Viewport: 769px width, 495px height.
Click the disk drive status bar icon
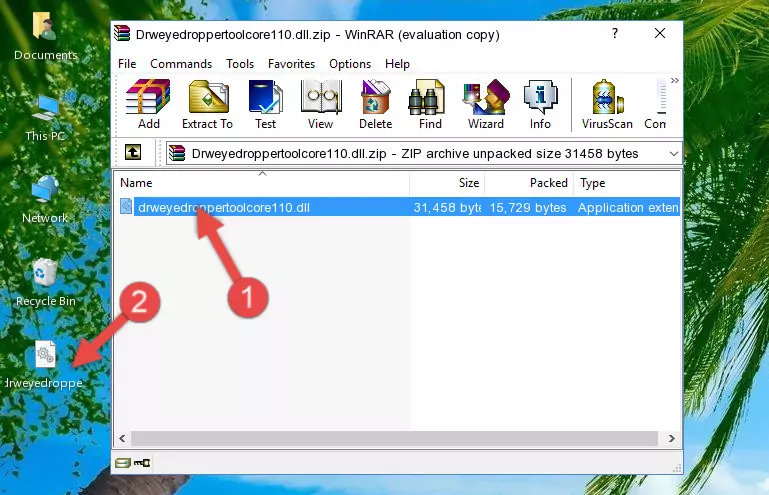[x=123, y=463]
